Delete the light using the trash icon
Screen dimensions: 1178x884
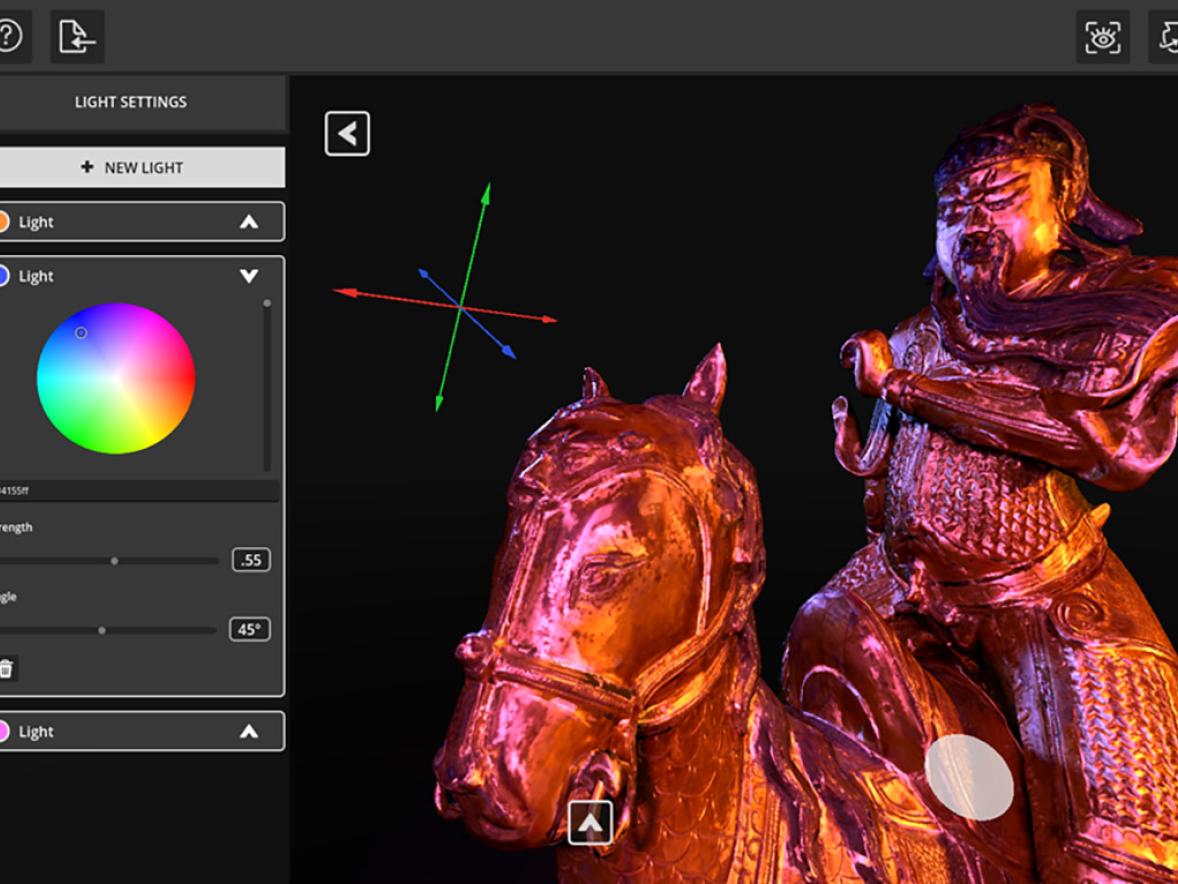pos(6,668)
